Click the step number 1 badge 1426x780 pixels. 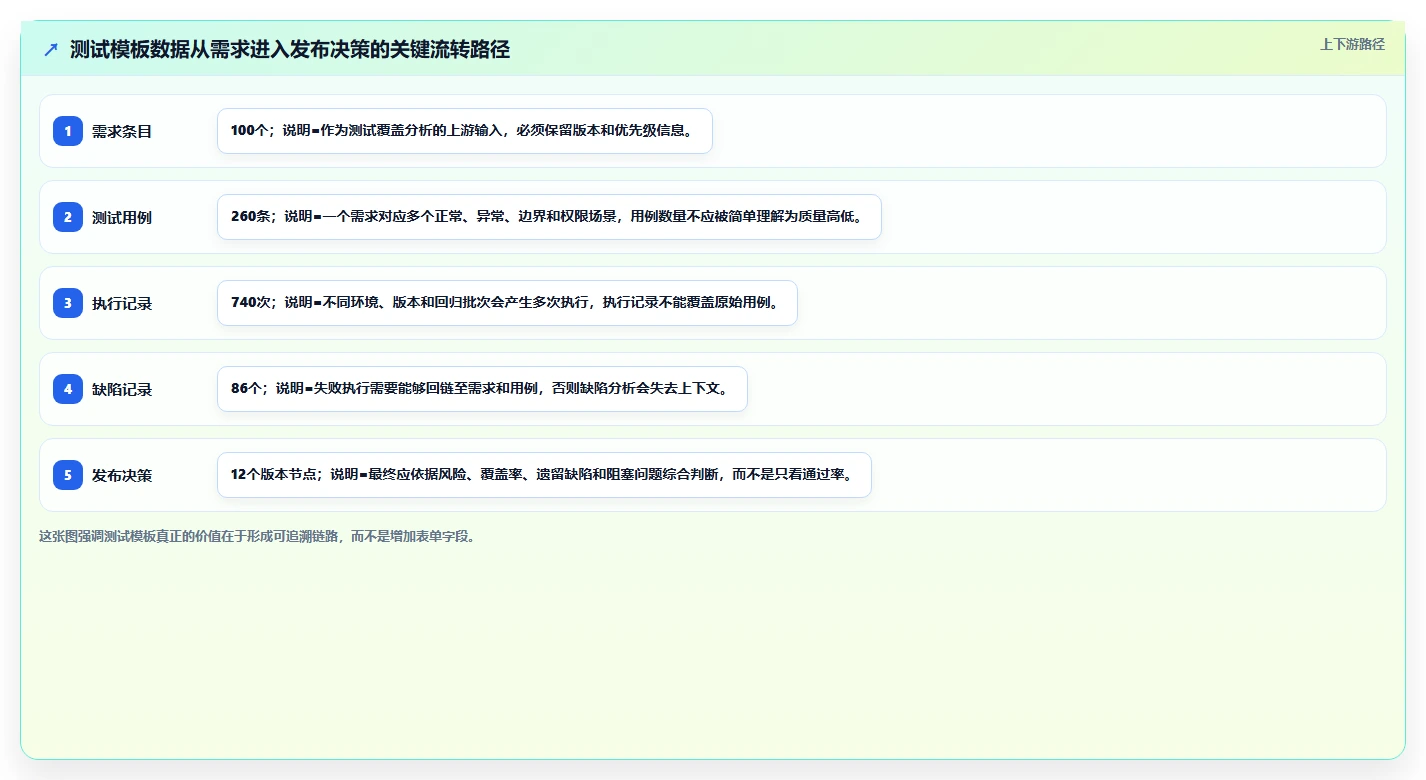(x=68, y=131)
